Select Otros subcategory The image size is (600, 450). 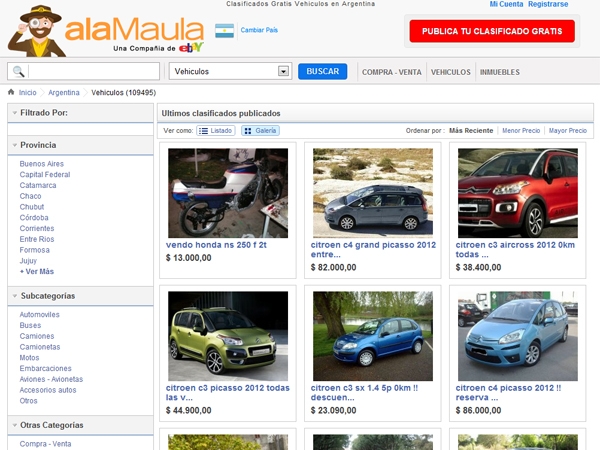28,401
